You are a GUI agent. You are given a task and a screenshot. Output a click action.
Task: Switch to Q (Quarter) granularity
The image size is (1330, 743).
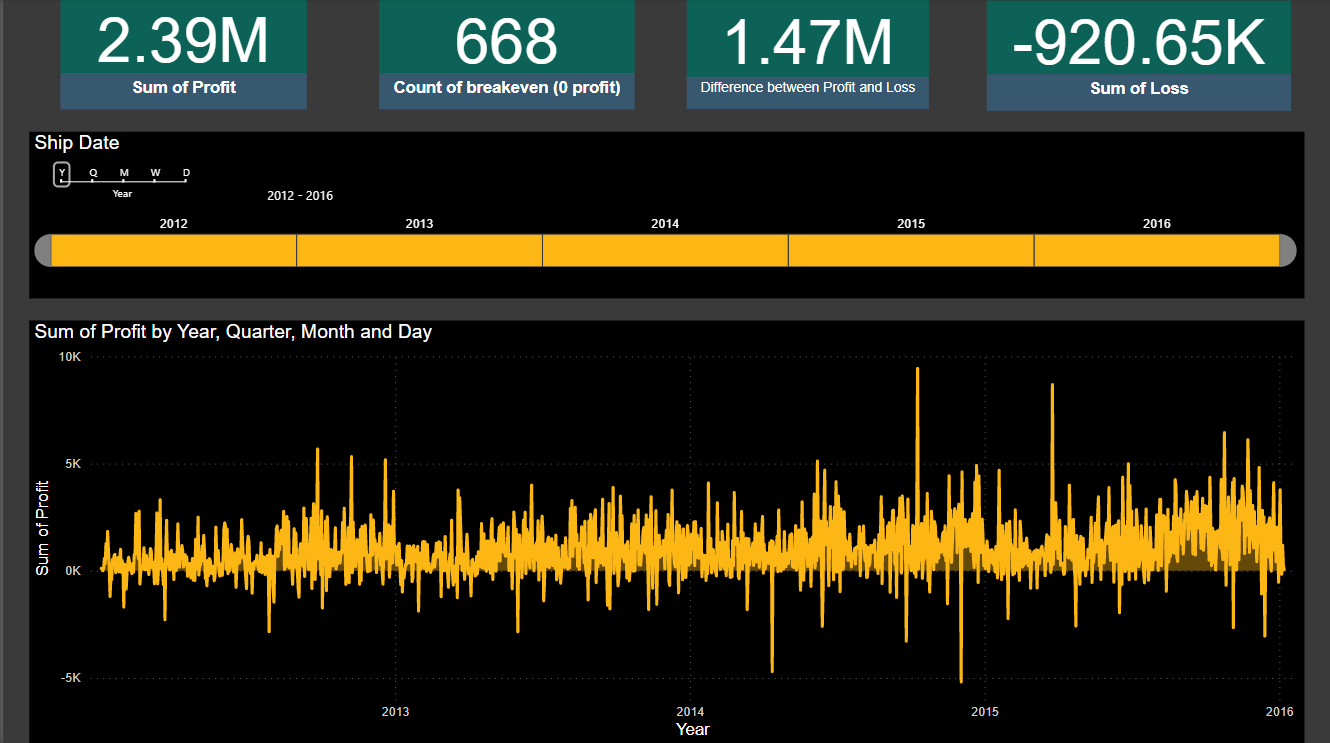[x=92, y=173]
